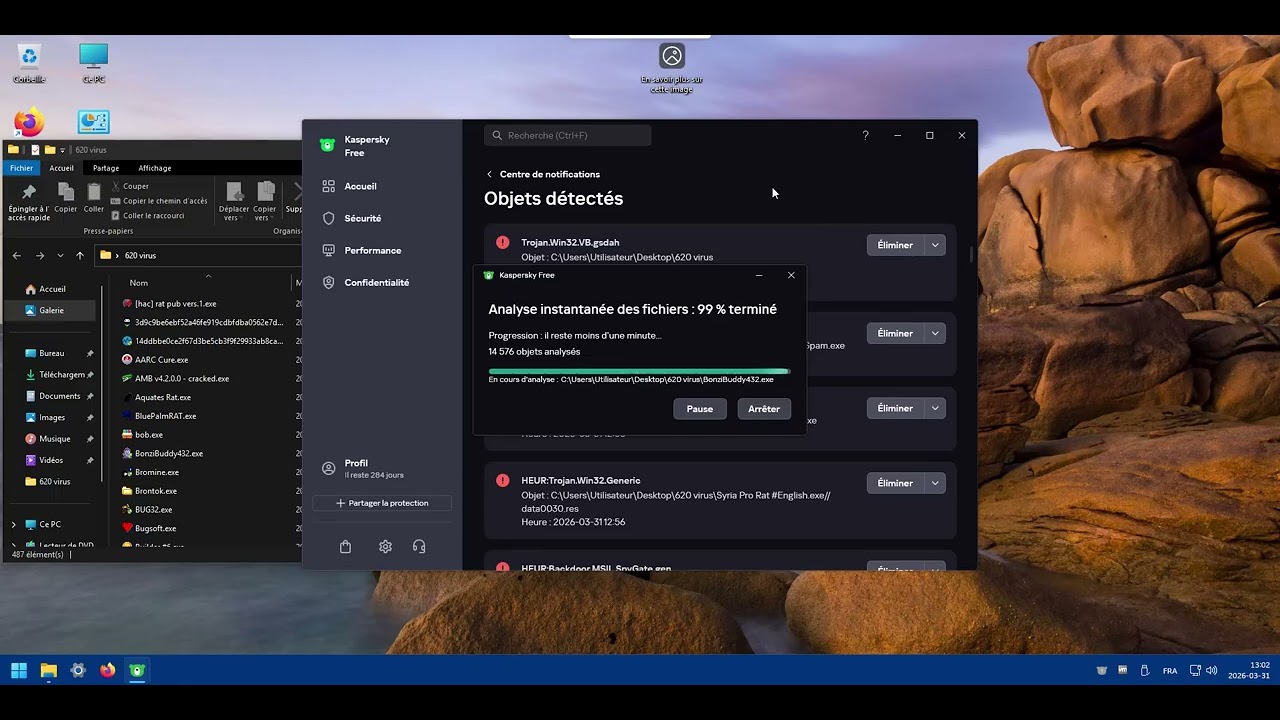Go back to Centre de notifications
The image size is (1280, 720).
(543, 174)
